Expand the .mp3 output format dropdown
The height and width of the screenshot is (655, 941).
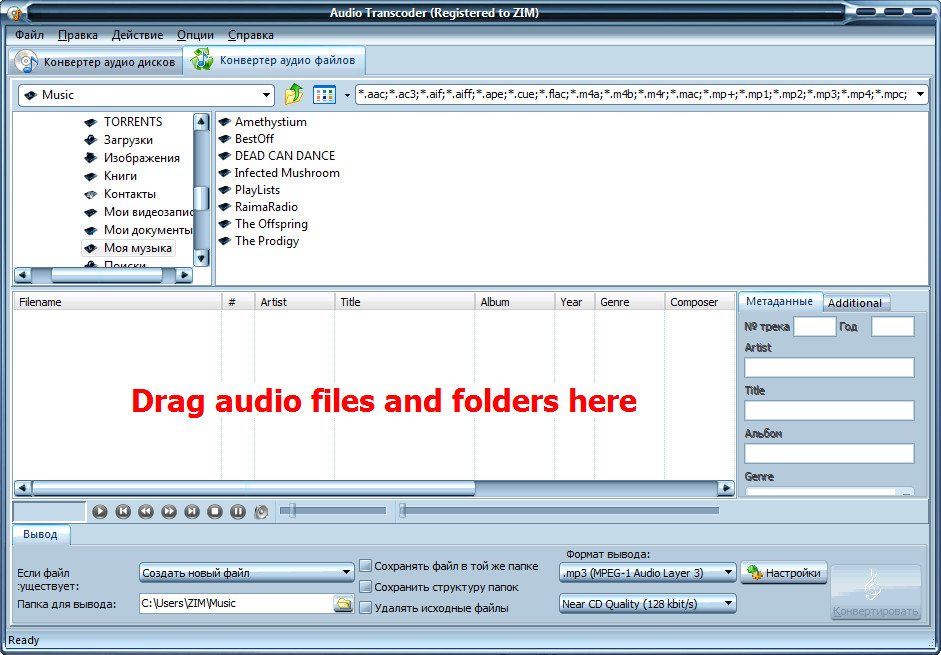pos(728,573)
